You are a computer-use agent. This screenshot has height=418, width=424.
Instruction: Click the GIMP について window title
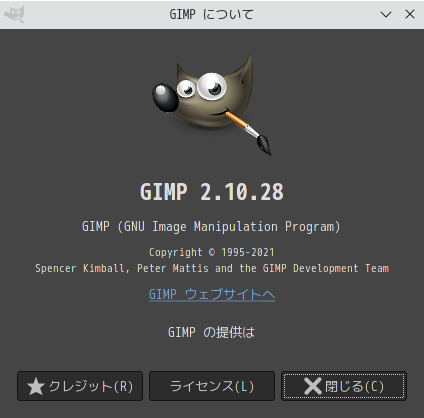[x=211, y=14]
